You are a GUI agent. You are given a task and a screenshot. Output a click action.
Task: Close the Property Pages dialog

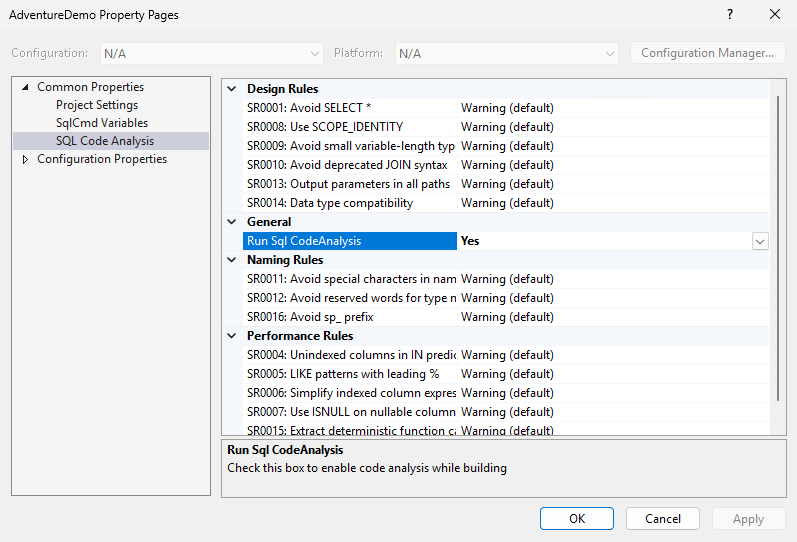[x=774, y=15]
